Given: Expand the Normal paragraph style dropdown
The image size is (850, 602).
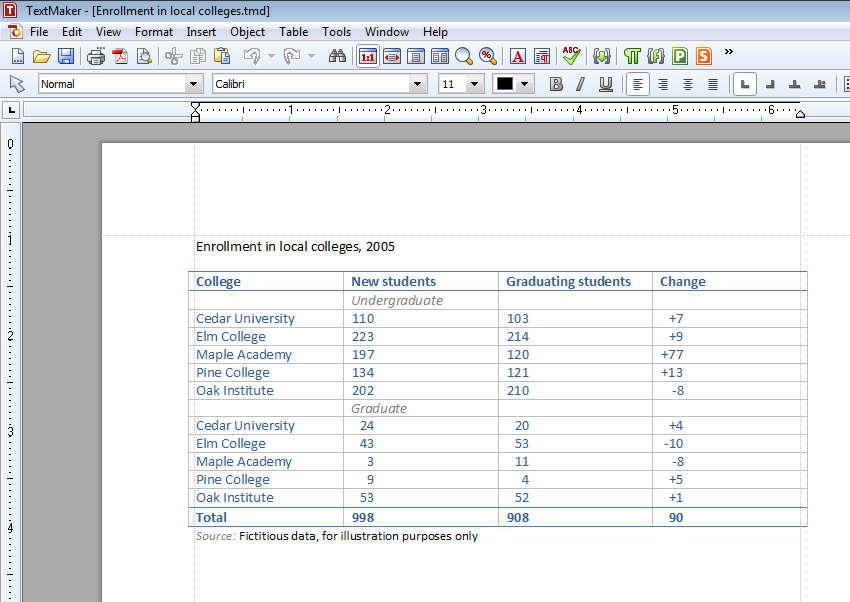Looking at the screenshot, I should pos(194,84).
